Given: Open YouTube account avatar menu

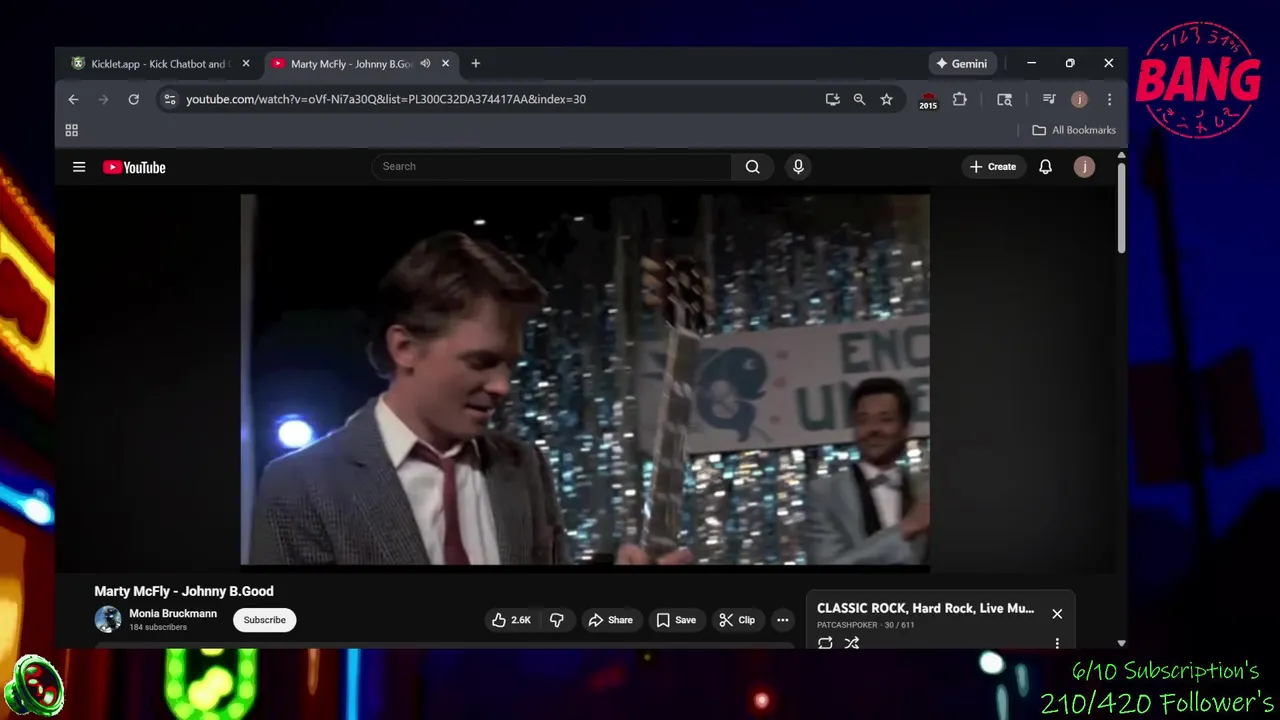Looking at the screenshot, I should pyautogui.click(x=1084, y=167).
